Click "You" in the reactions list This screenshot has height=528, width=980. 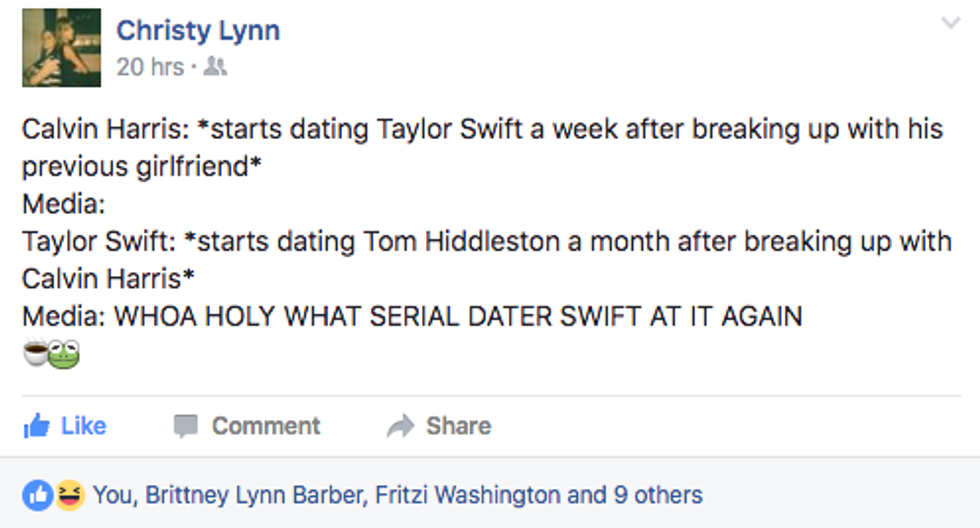tap(113, 494)
